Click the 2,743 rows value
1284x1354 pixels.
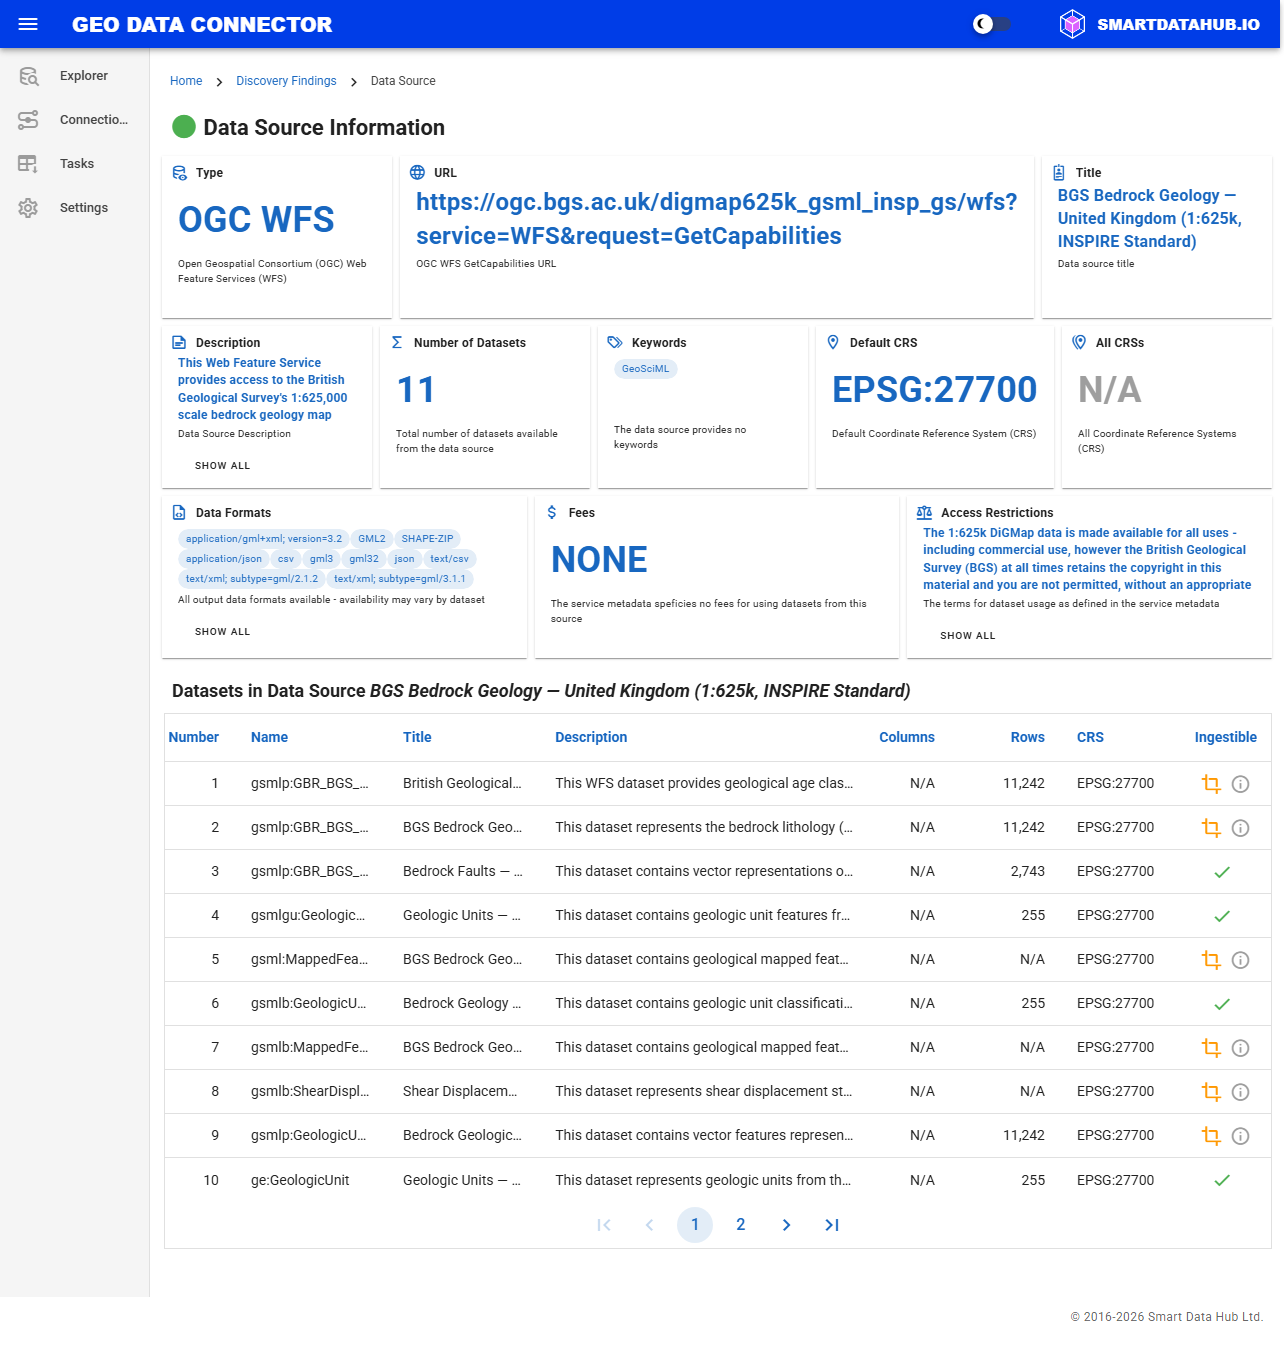[x=1028, y=872]
